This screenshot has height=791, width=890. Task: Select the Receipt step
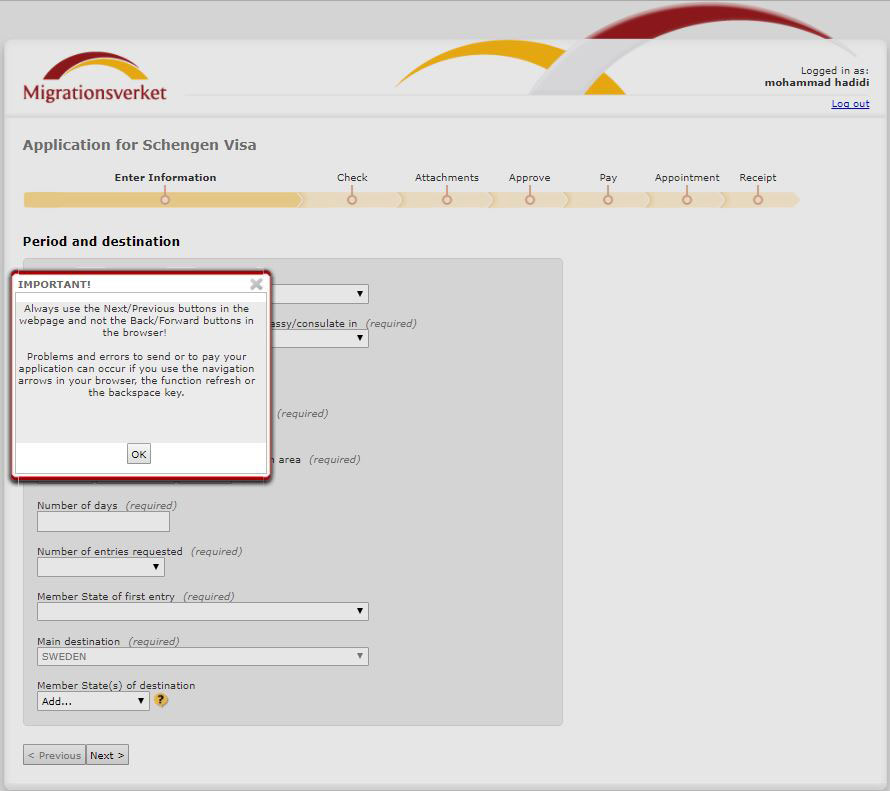pyautogui.click(x=758, y=199)
